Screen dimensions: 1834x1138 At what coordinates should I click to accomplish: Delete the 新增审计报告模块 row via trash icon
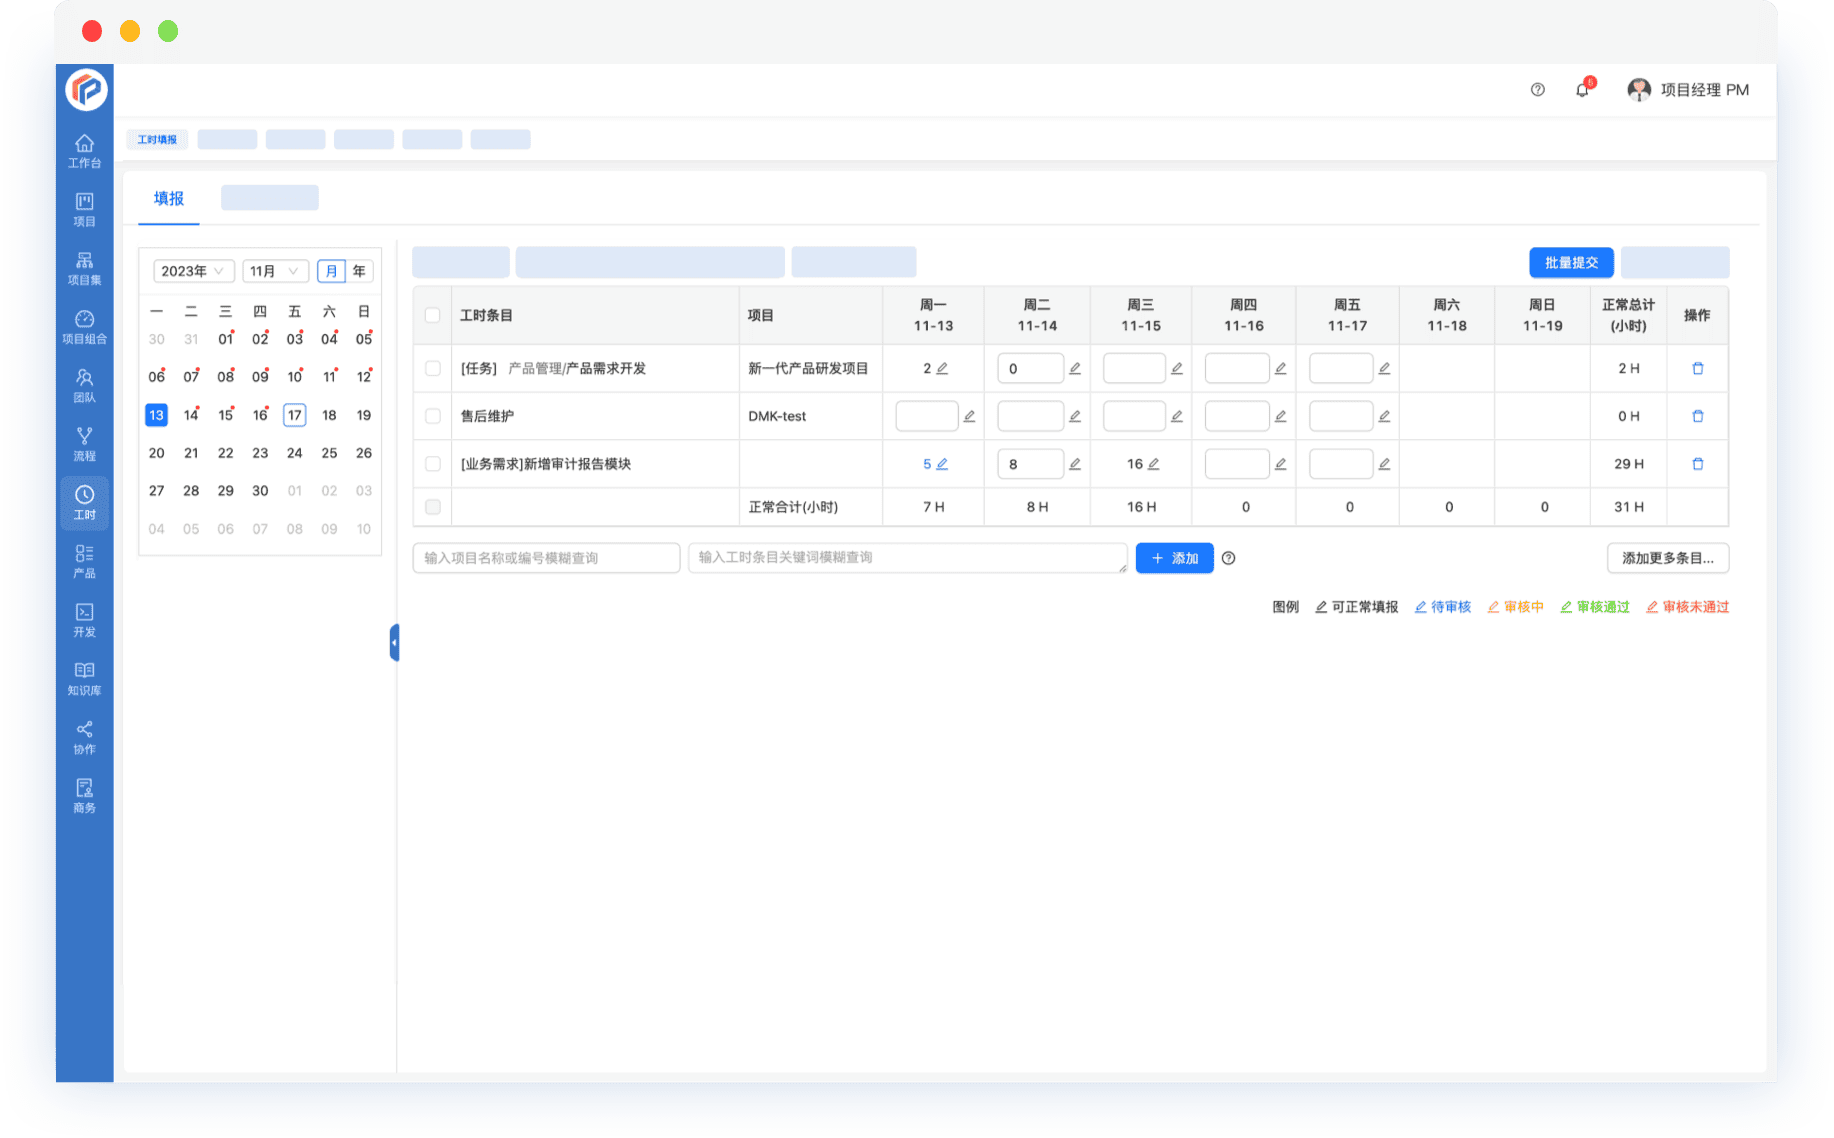click(1697, 464)
